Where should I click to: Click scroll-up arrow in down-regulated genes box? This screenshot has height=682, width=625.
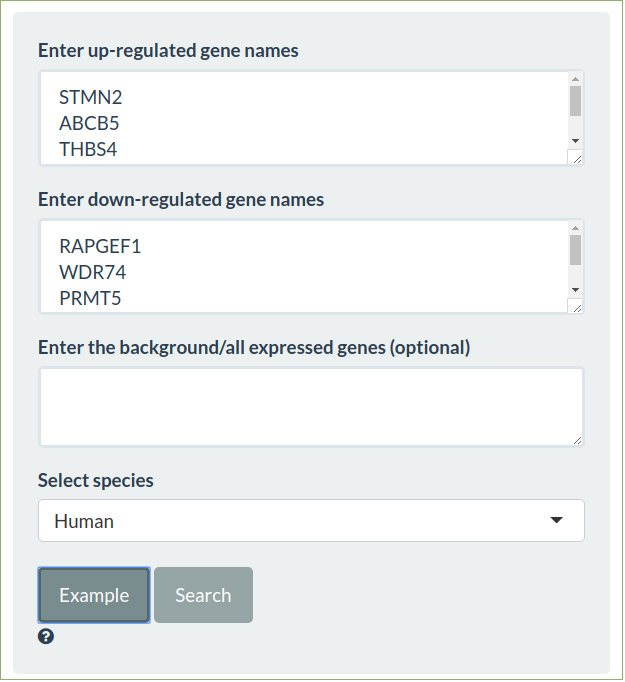pos(575,227)
